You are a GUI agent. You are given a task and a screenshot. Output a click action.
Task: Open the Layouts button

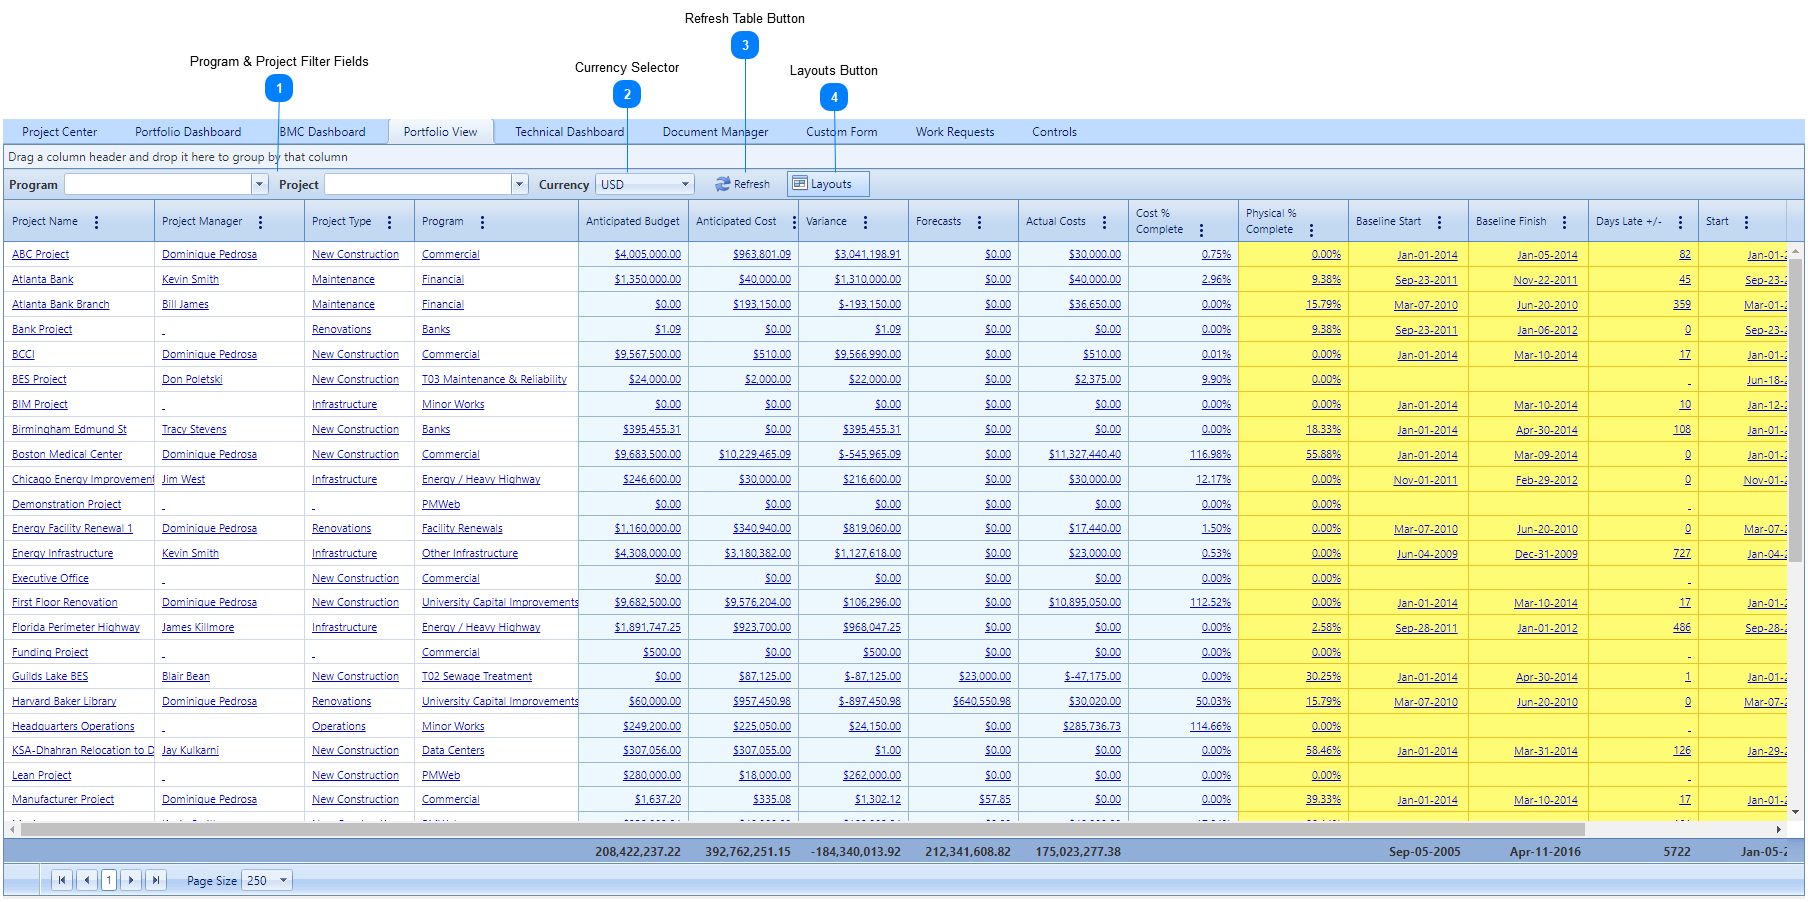828,184
